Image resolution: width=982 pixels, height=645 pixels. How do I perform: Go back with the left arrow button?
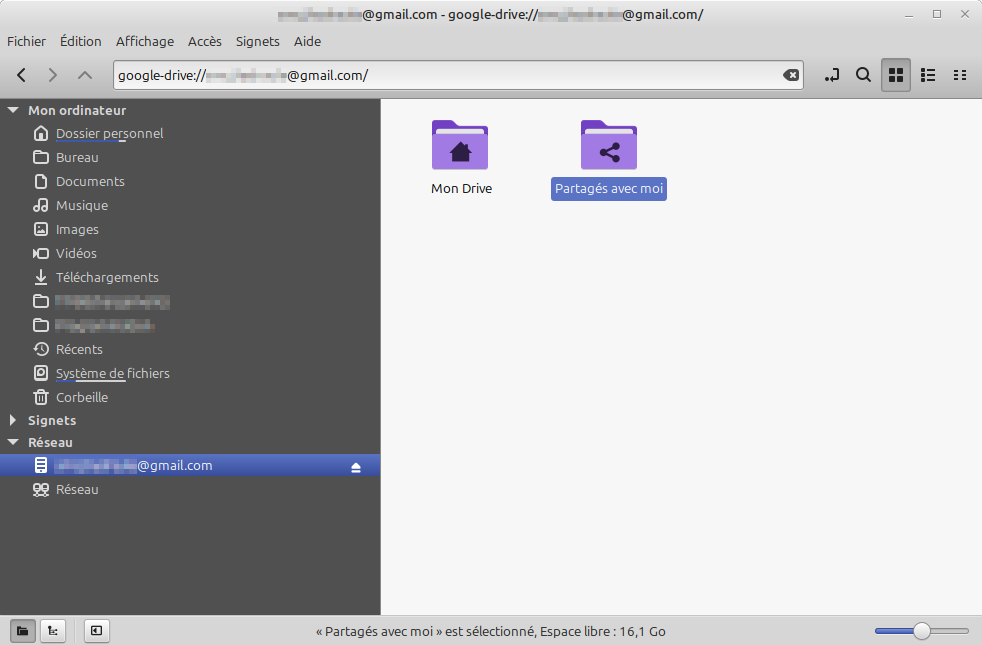coord(21,75)
